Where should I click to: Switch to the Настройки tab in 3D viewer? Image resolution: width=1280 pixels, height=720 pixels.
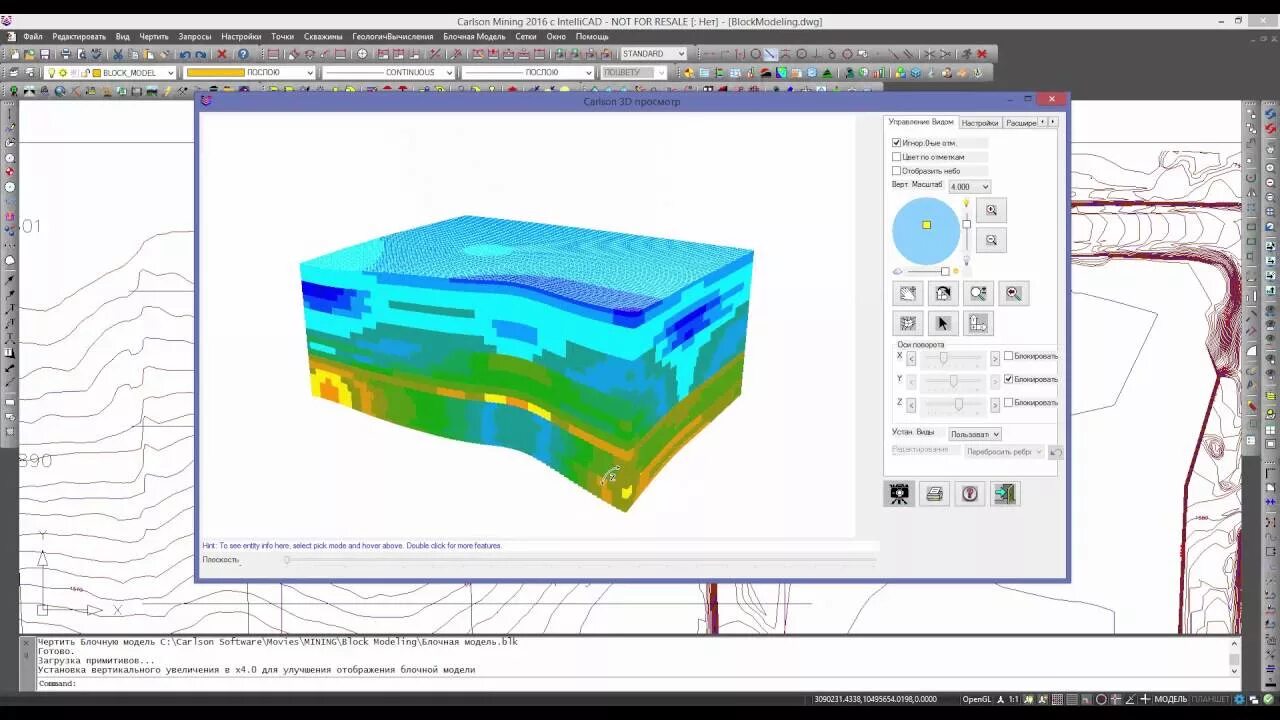980,123
